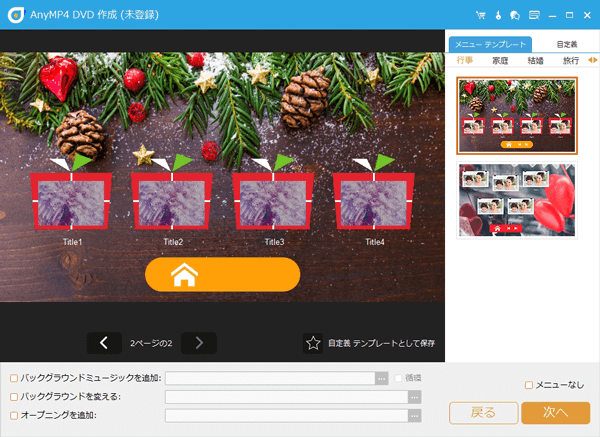The height and width of the screenshot is (437, 600).
Task: Open the chat support icon
Action: [515, 15]
